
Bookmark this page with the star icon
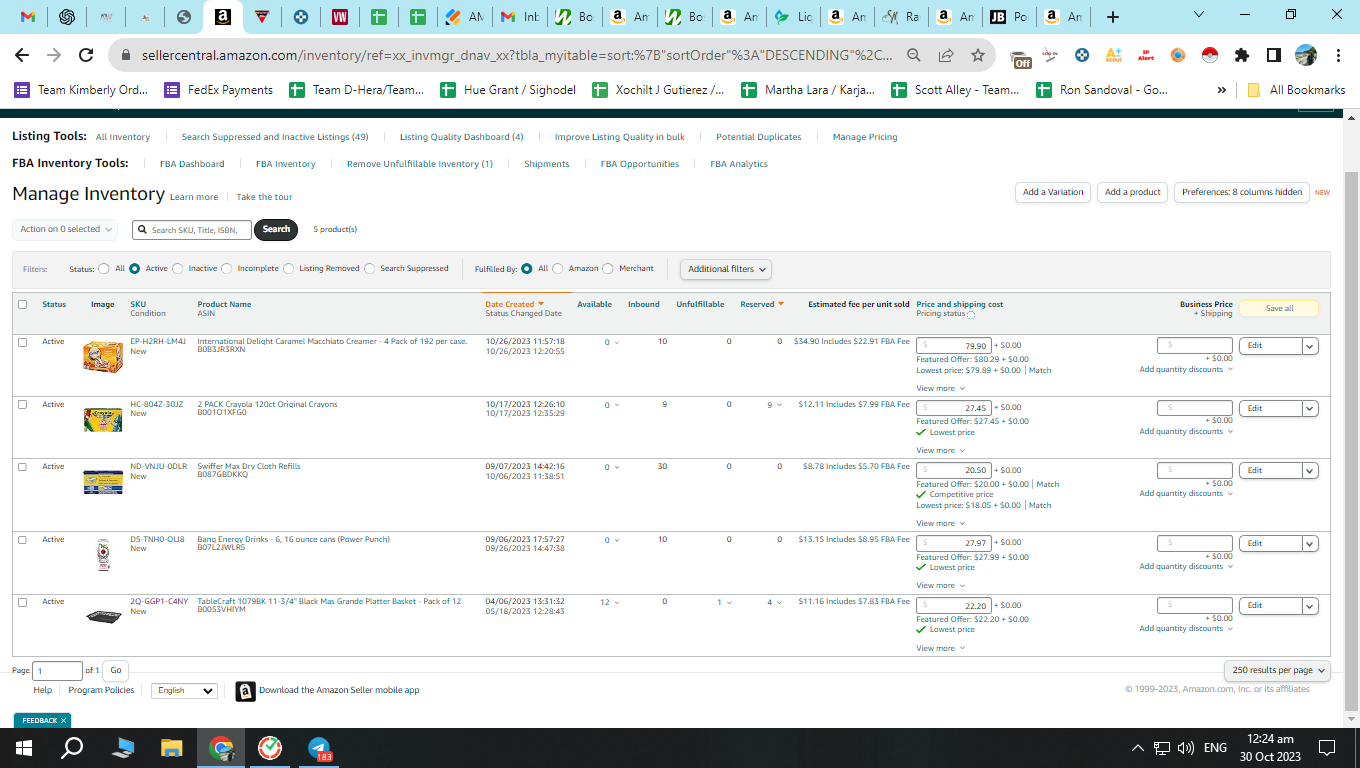click(977, 55)
